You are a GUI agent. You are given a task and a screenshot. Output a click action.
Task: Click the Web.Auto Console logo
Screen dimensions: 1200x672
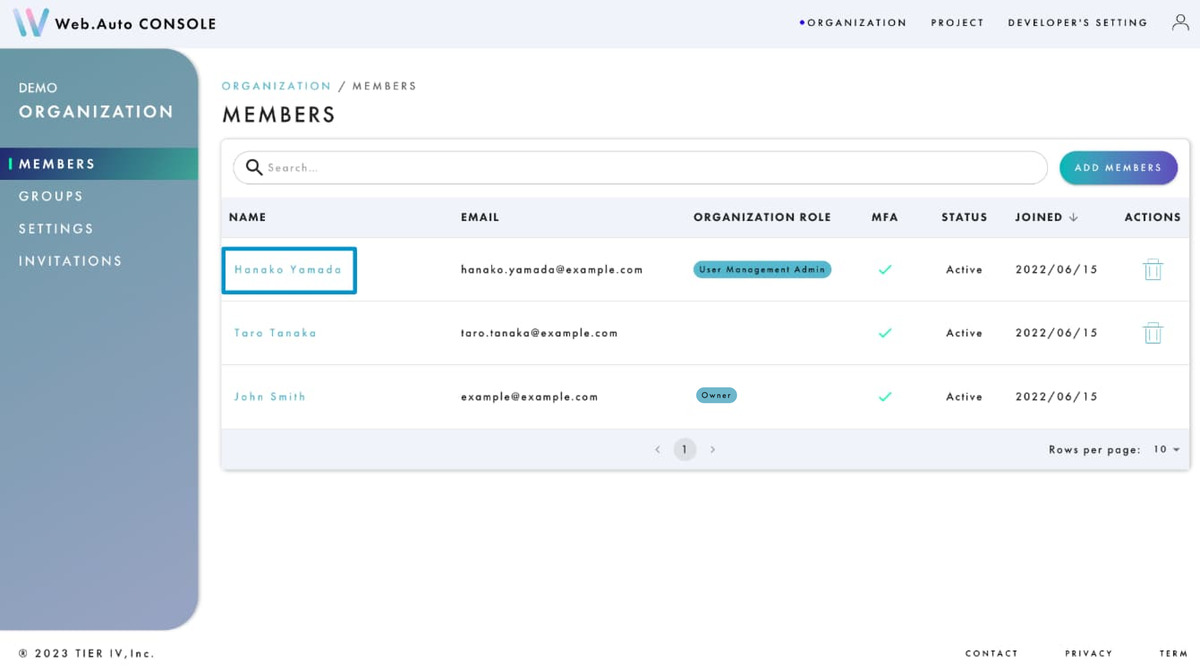[115, 23]
